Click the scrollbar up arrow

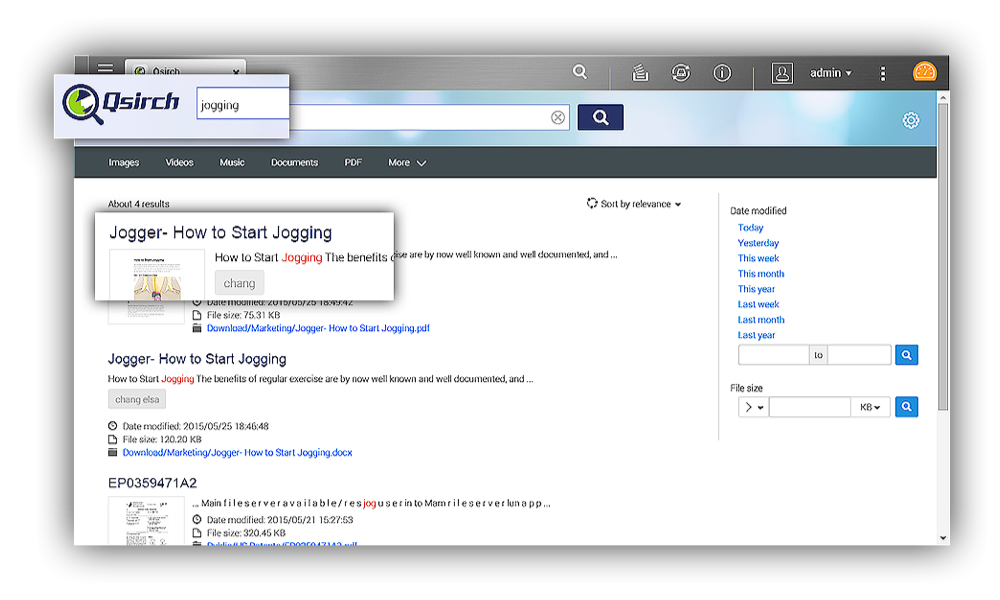click(943, 98)
